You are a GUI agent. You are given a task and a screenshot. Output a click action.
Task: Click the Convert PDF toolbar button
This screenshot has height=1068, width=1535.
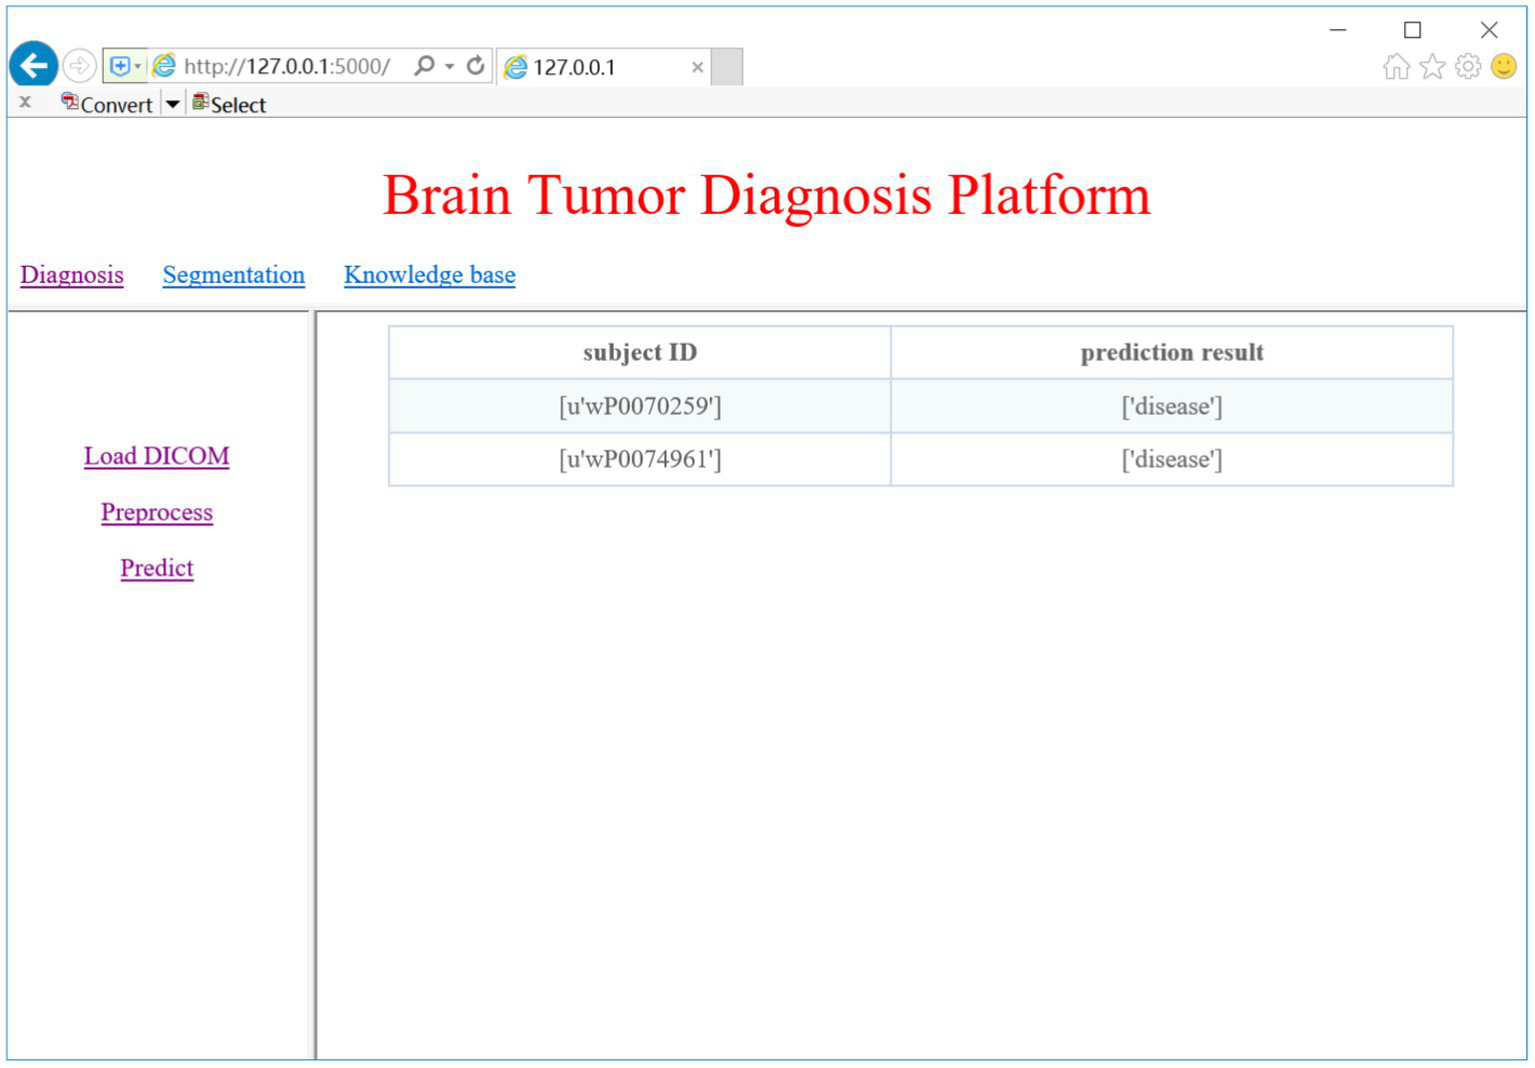coord(107,104)
